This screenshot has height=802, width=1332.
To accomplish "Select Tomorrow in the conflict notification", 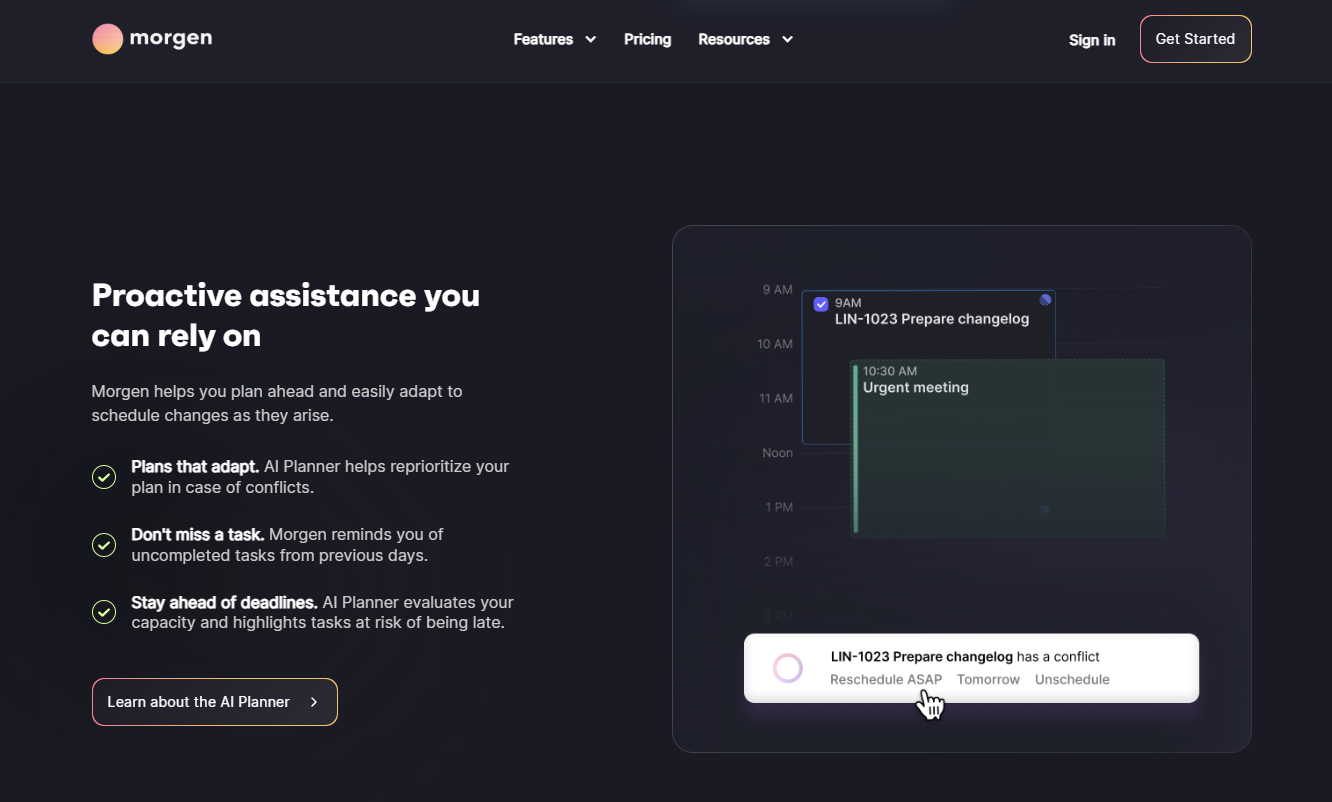I will [988, 679].
